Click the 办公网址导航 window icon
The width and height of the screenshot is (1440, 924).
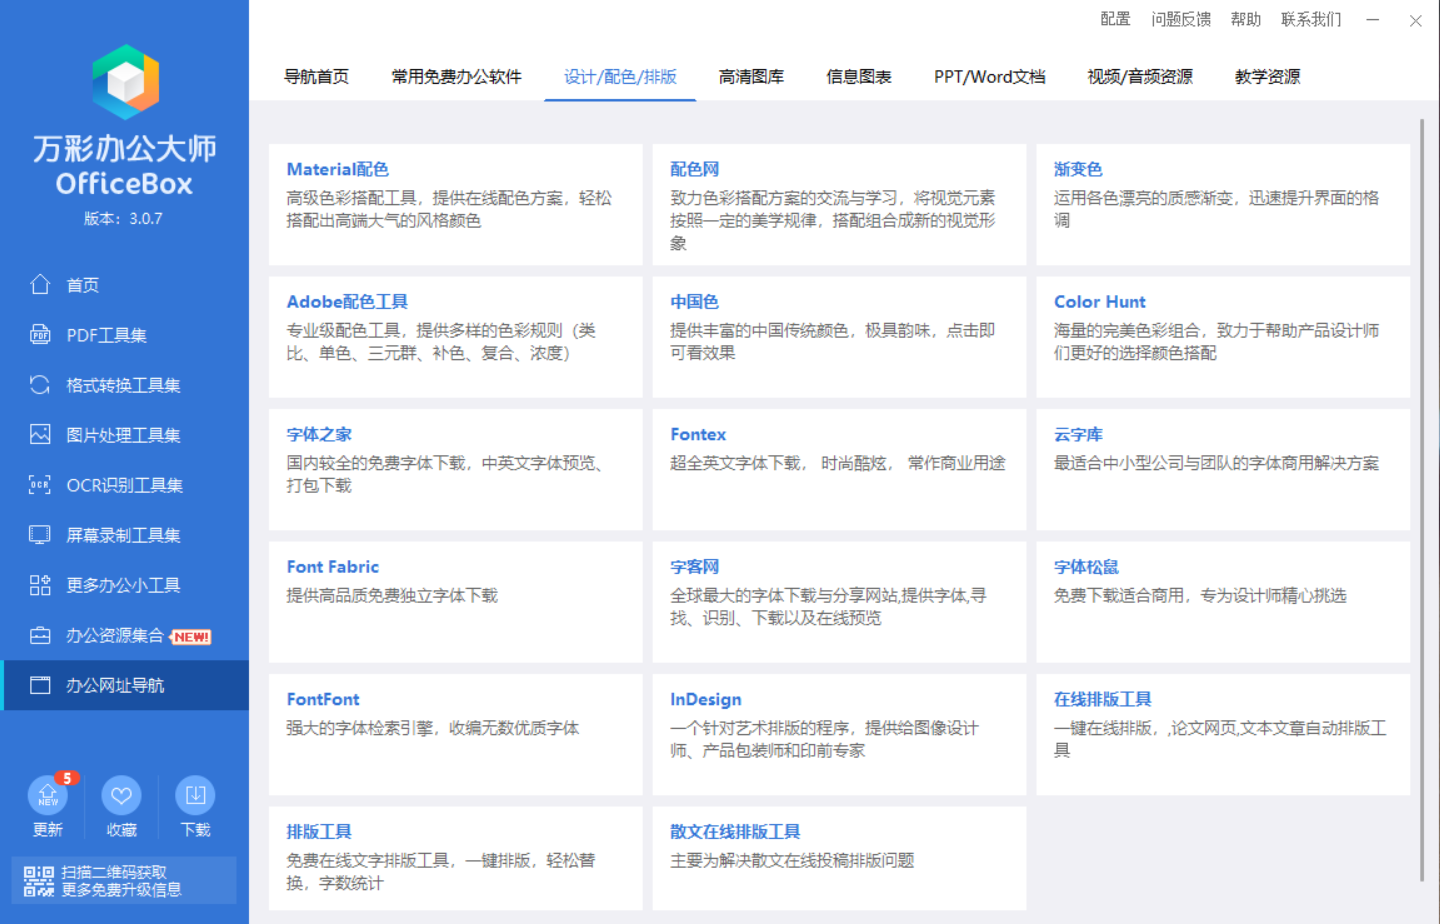pos(40,685)
